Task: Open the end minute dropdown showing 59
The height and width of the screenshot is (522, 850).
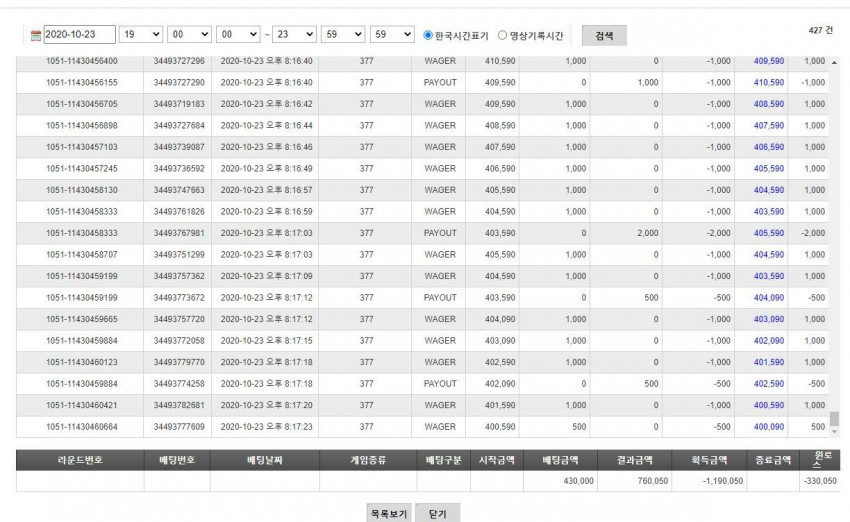Action: [343, 34]
